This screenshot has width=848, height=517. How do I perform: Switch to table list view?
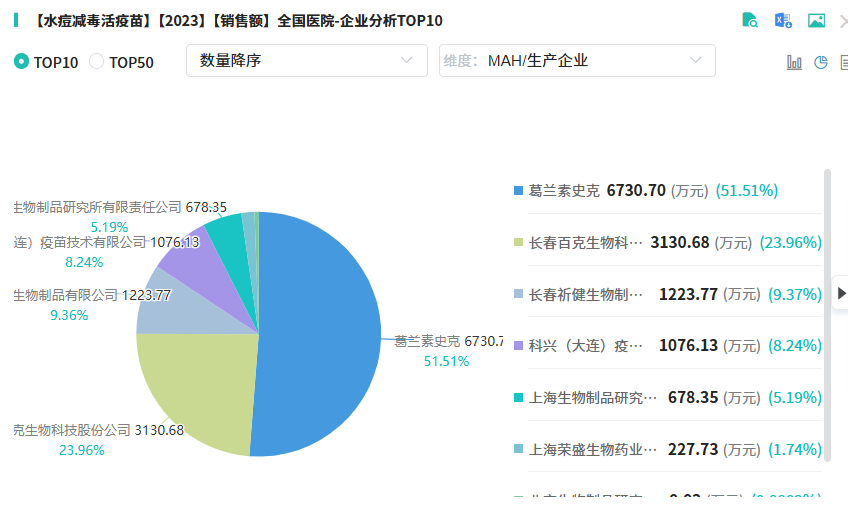point(844,62)
